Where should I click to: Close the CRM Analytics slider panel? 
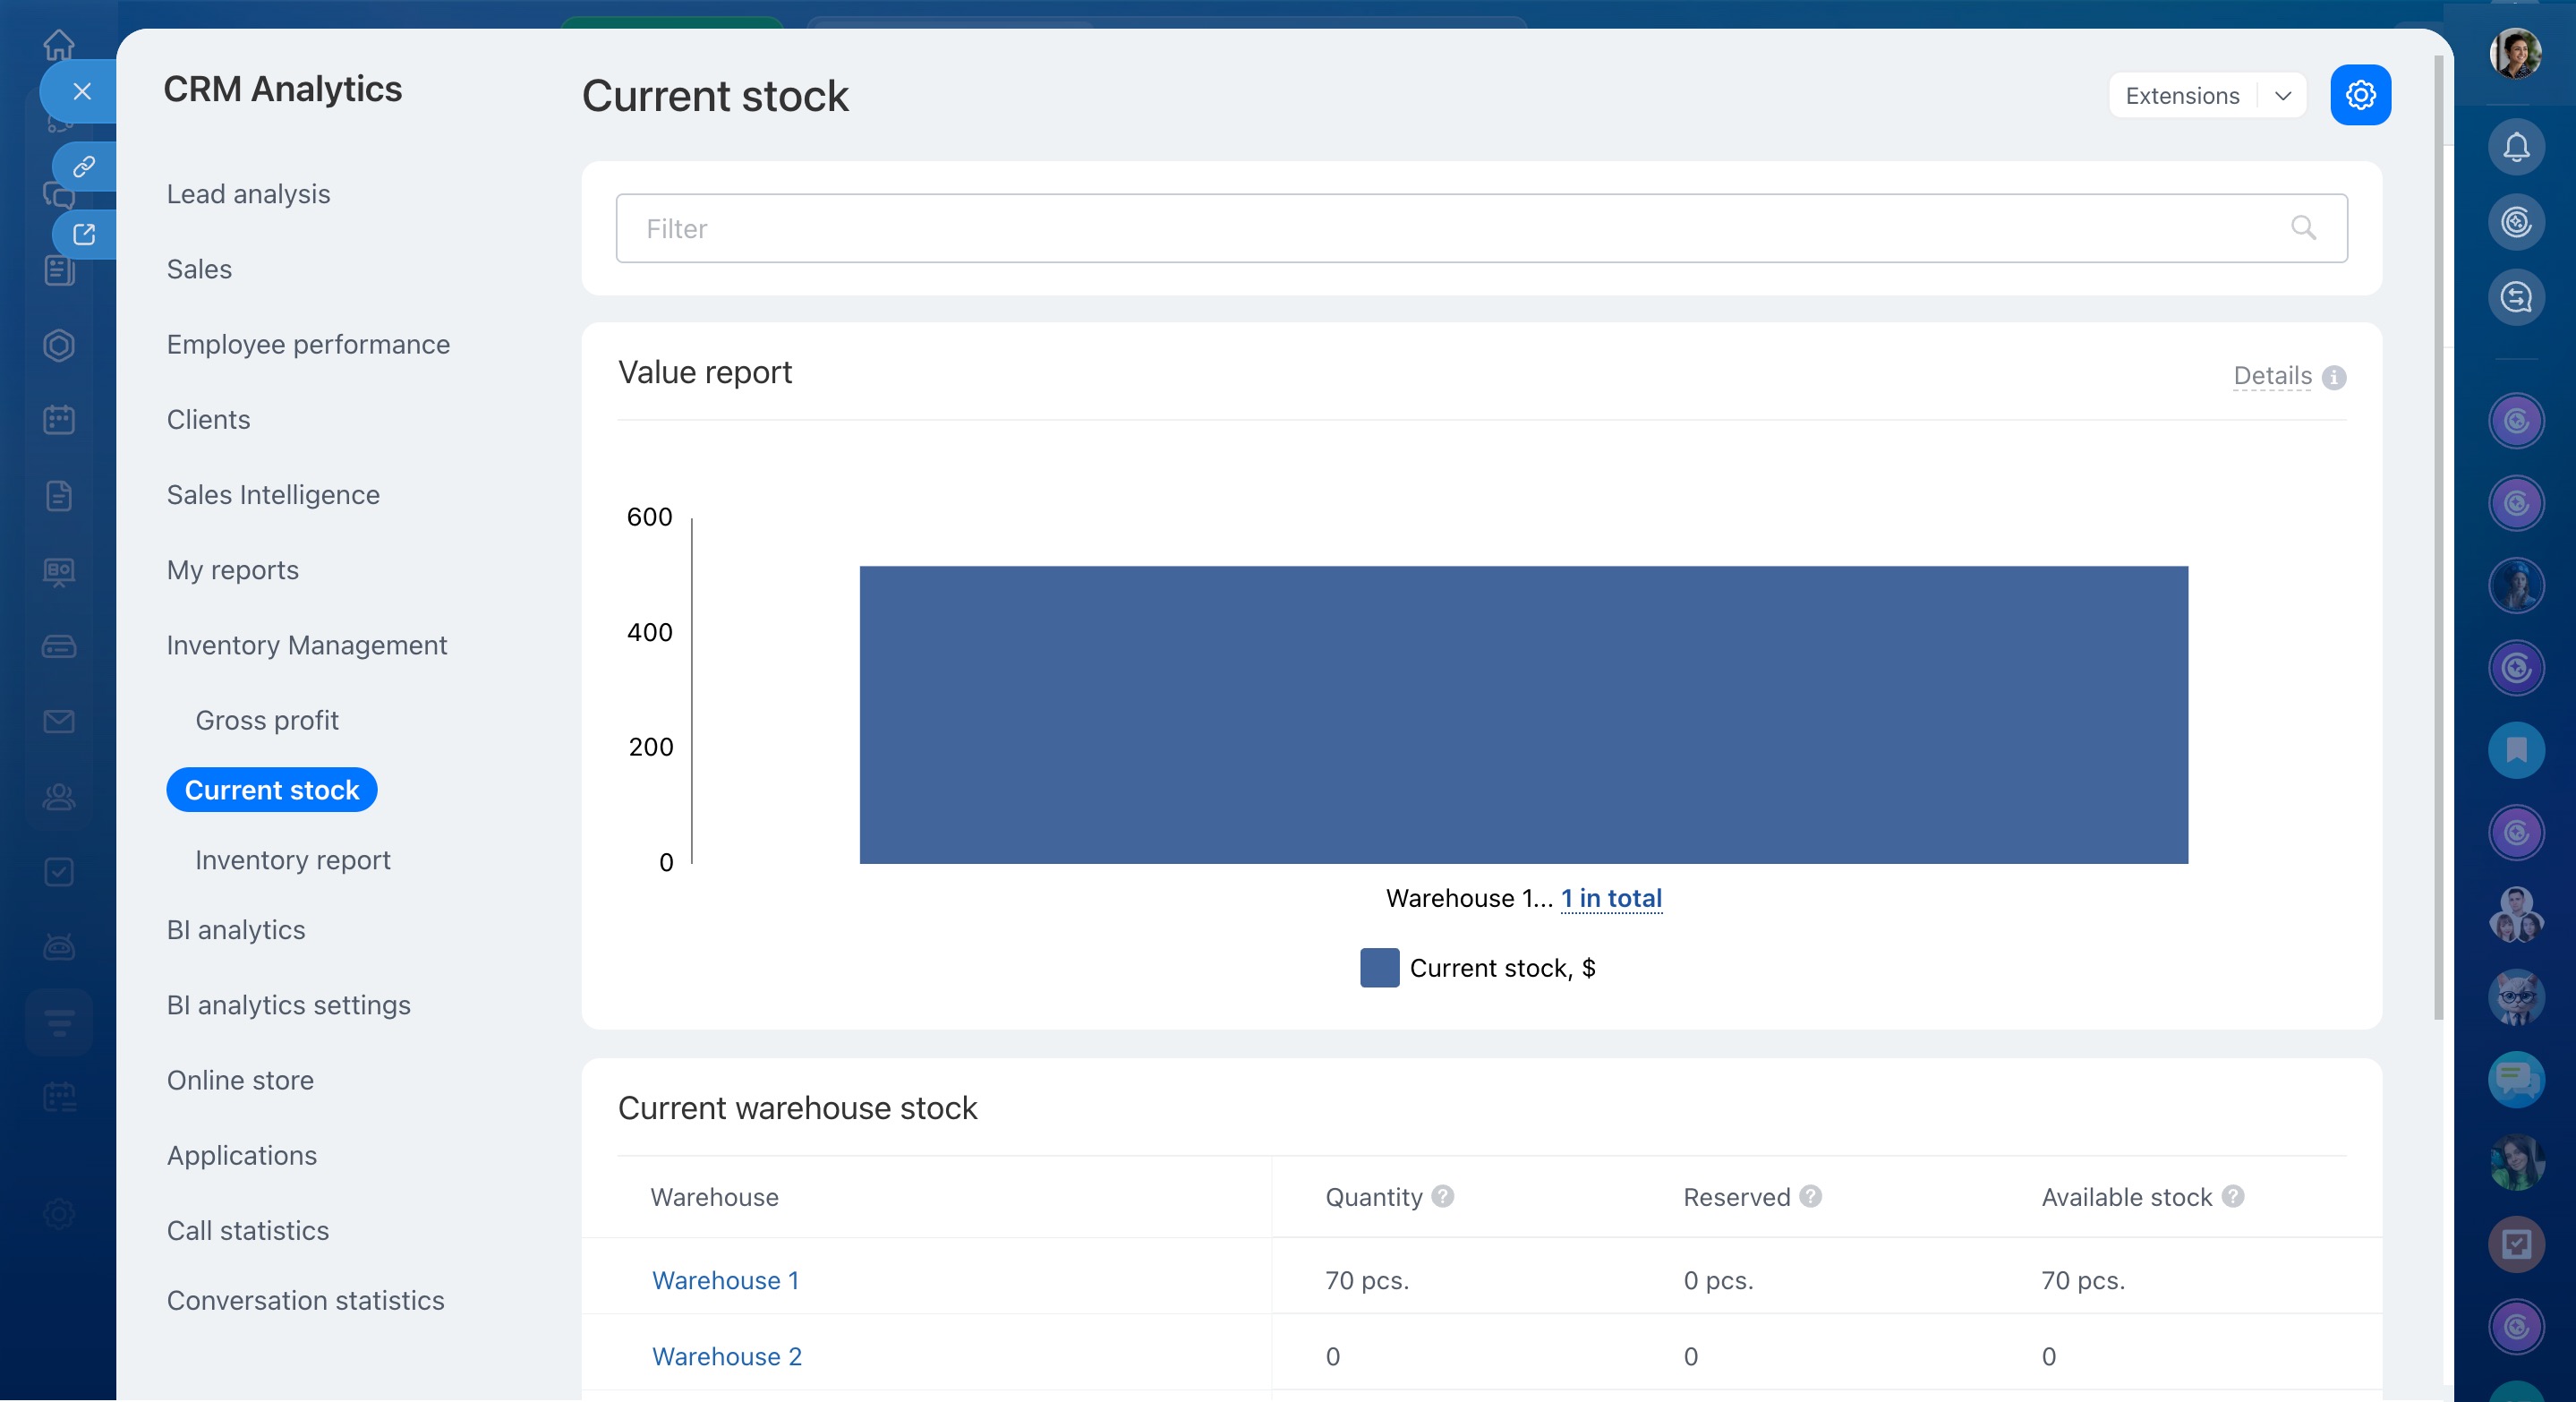coord(82,92)
